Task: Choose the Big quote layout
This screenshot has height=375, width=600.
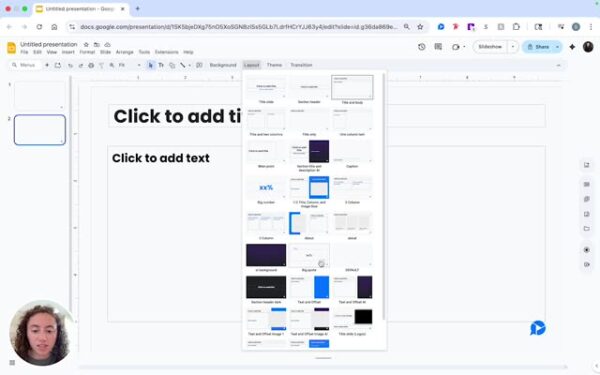Action: click(x=309, y=258)
